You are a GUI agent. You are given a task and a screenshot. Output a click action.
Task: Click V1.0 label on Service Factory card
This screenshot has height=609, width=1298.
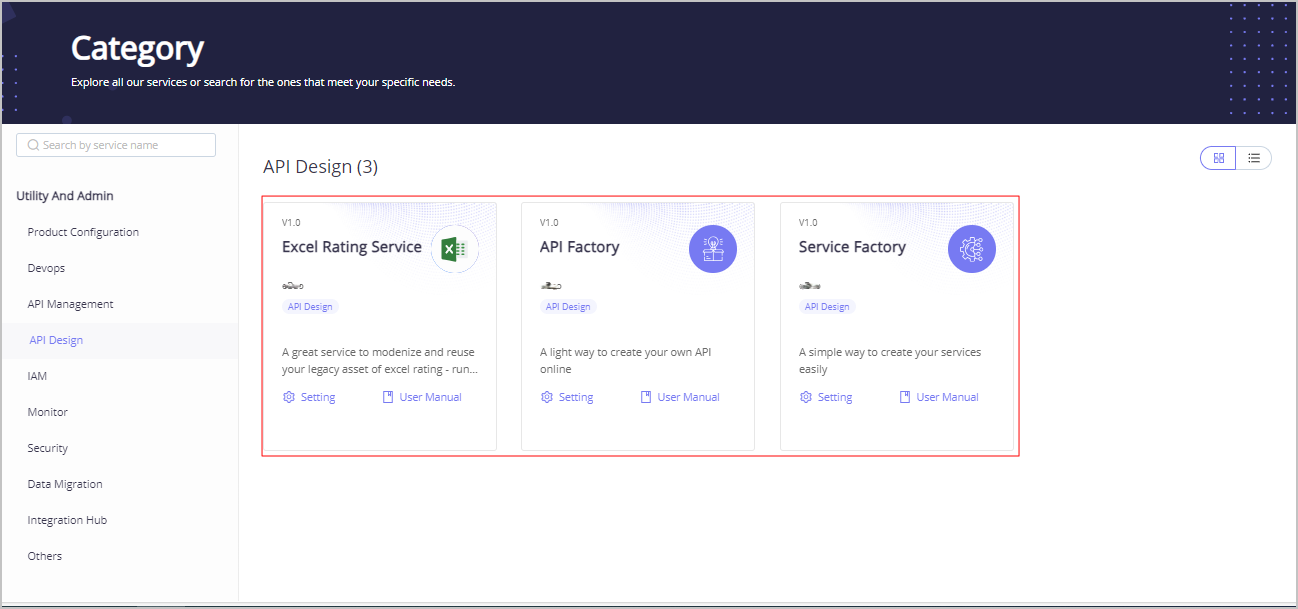[x=808, y=223]
